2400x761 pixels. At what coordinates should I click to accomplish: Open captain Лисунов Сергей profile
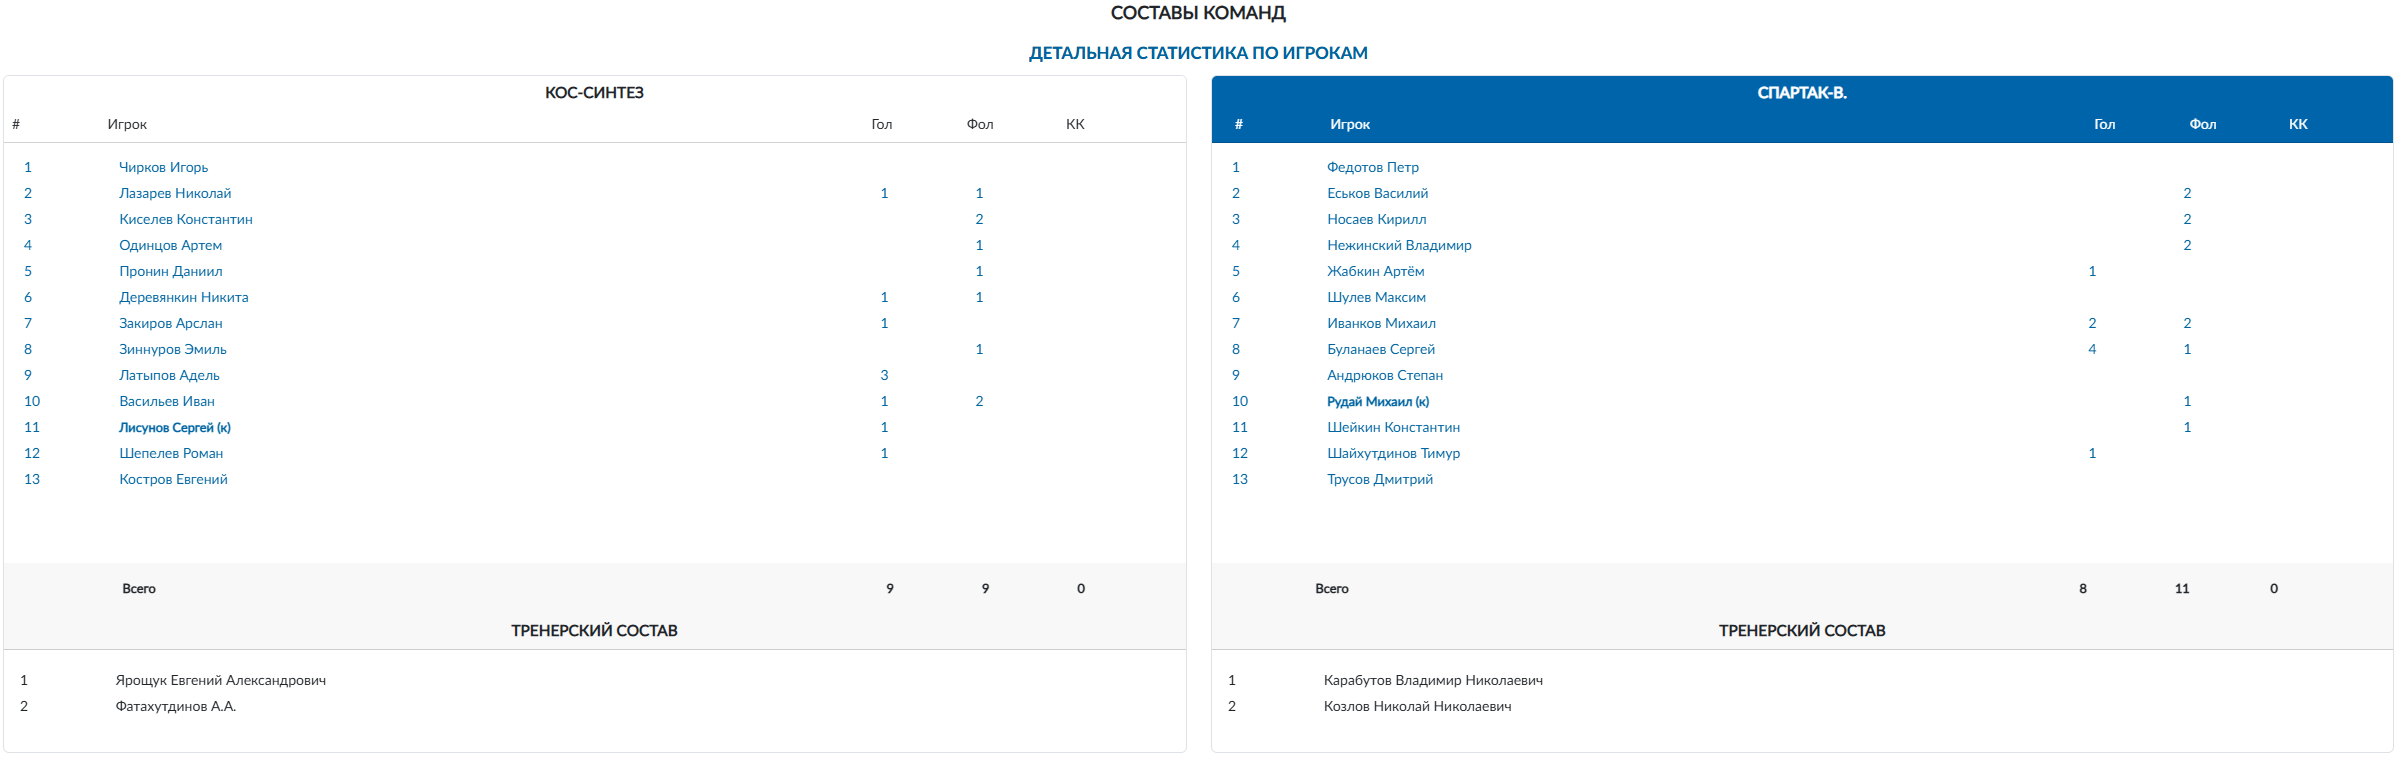[x=175, y=427]
